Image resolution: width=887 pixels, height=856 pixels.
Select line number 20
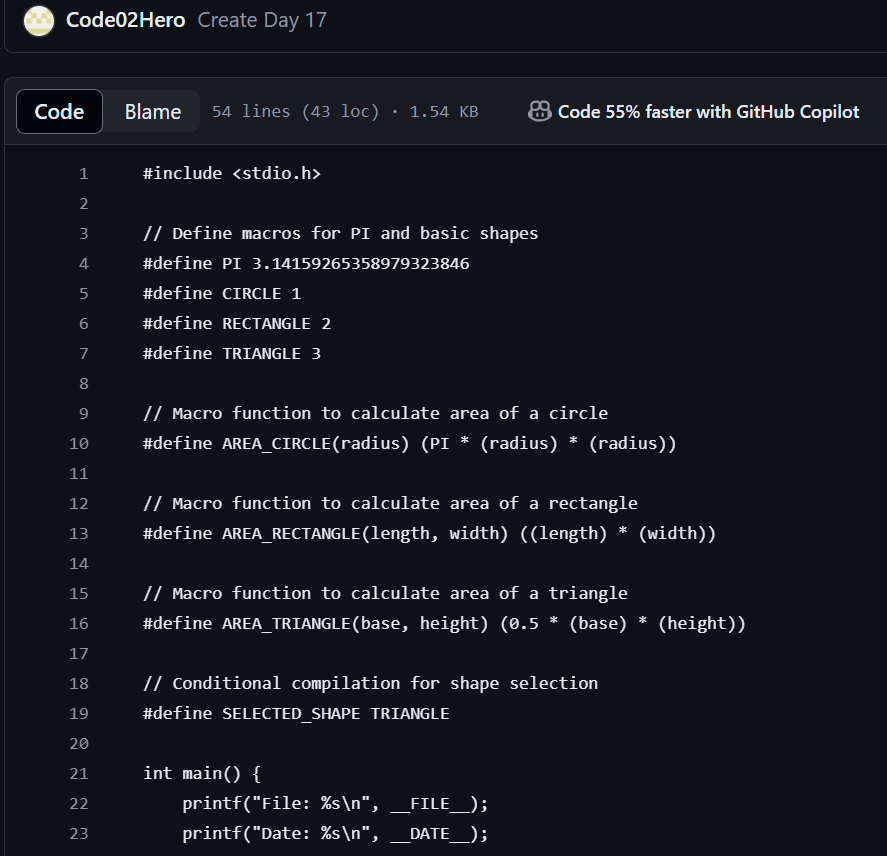79,743
